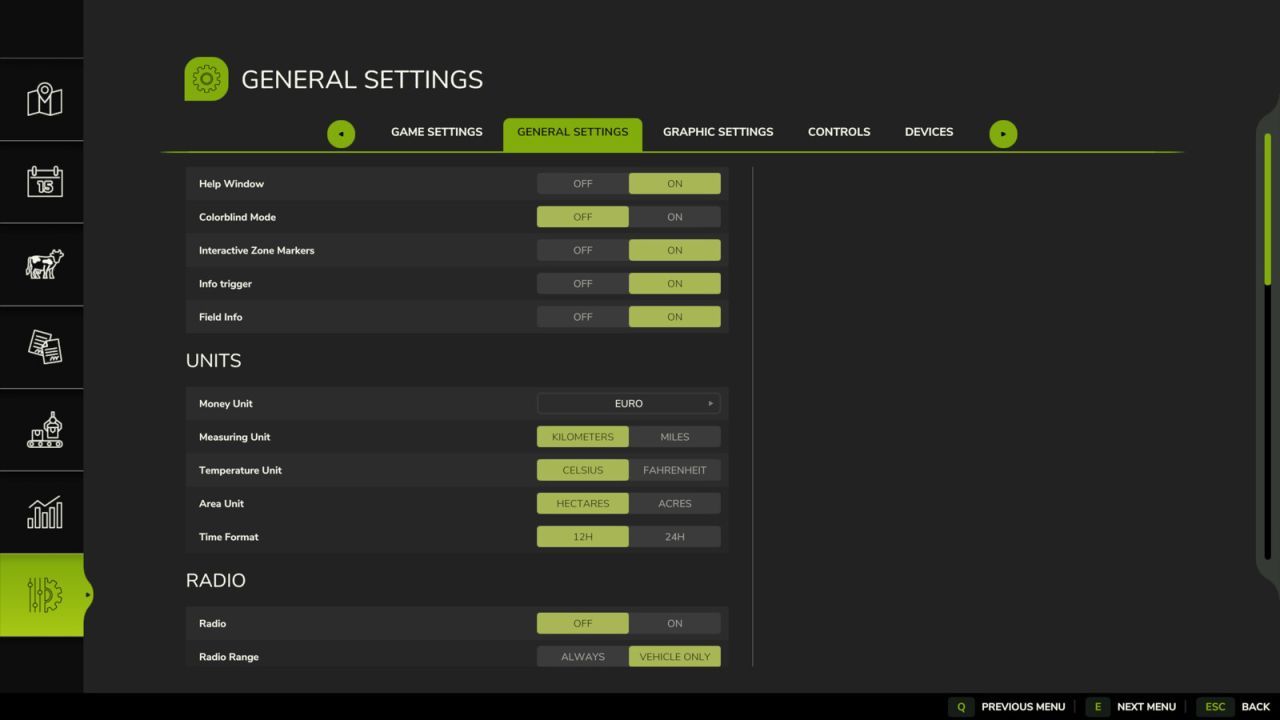Open the contracts panel in the sidebar
The width and height of the screenshot is (1280, 720).
[42, 347]
